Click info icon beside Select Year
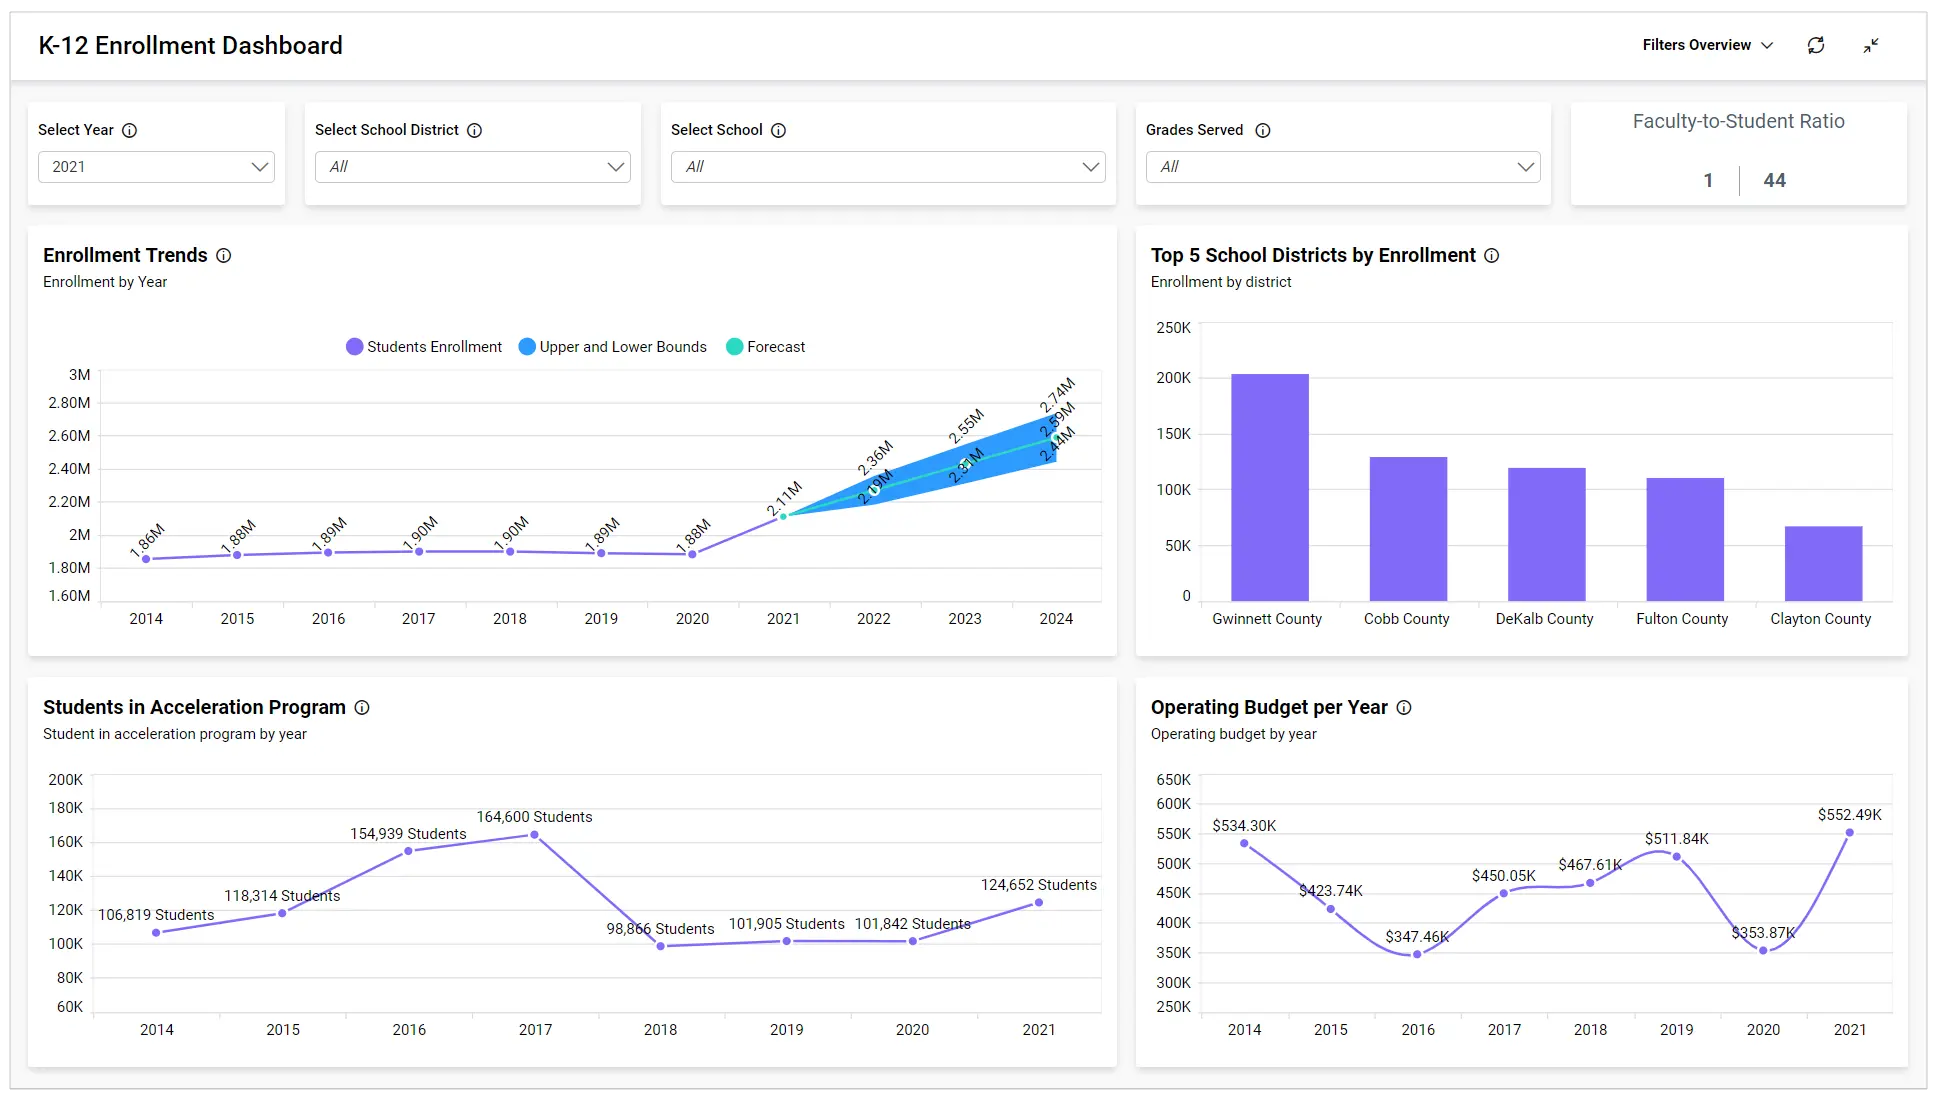The height and width of the screenshot is (1097, 1935). coord(130,130)
